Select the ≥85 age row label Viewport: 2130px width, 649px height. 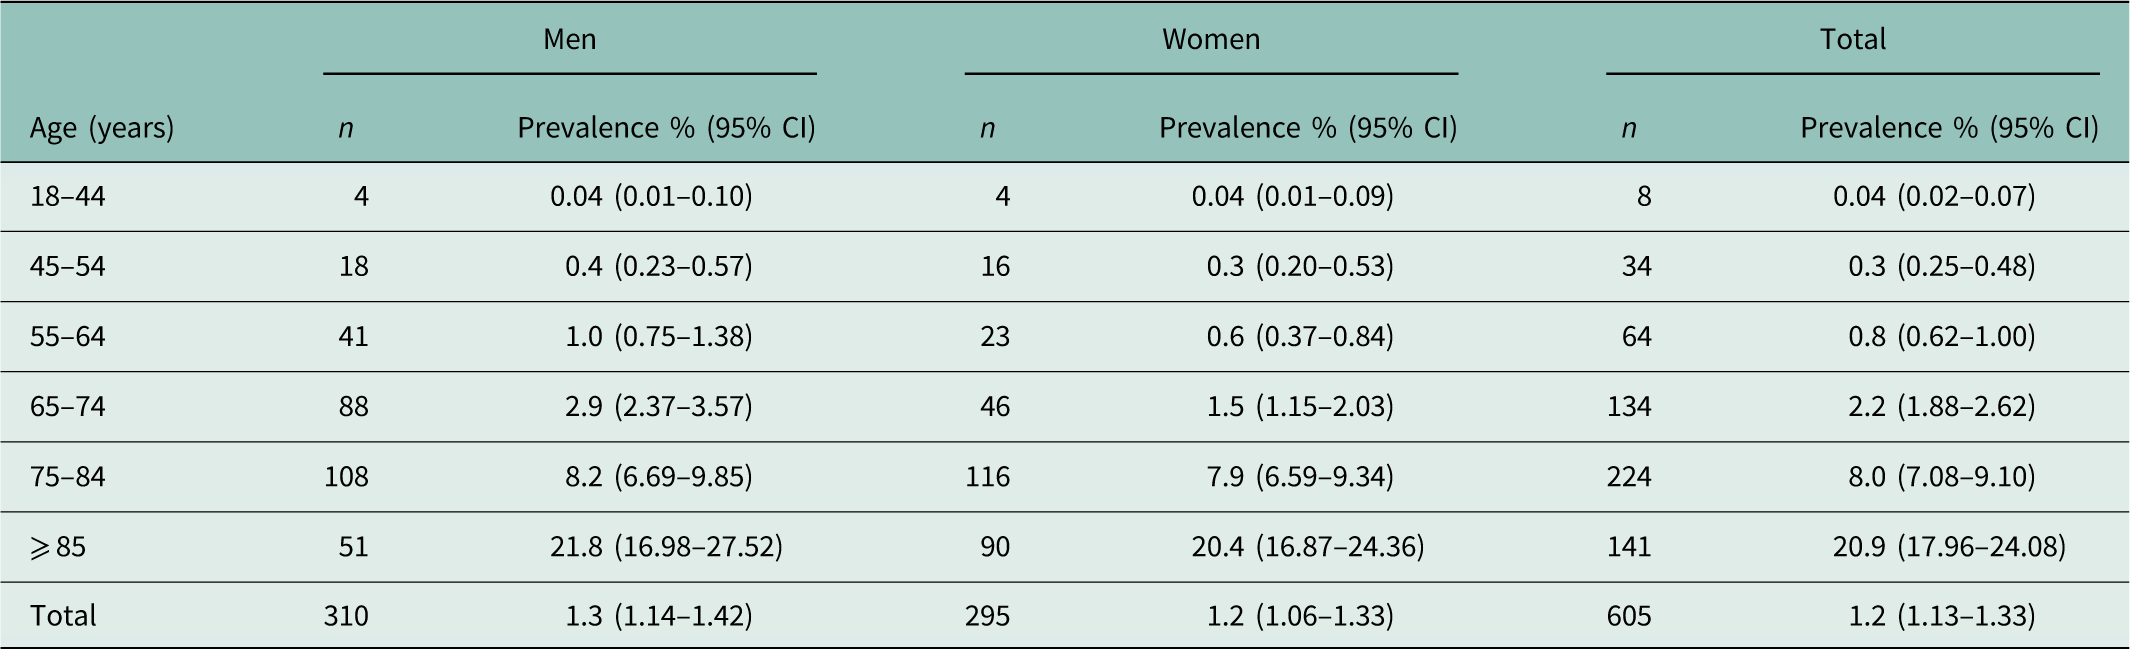coord(58,547)
